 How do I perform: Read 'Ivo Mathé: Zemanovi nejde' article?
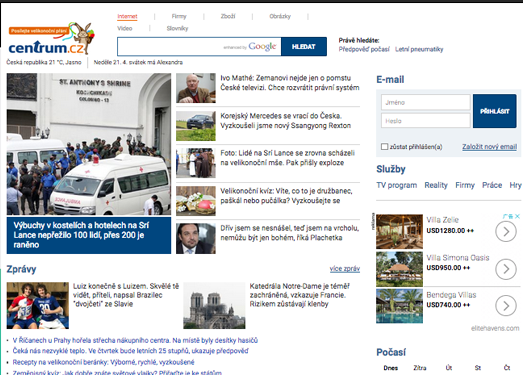290,83
